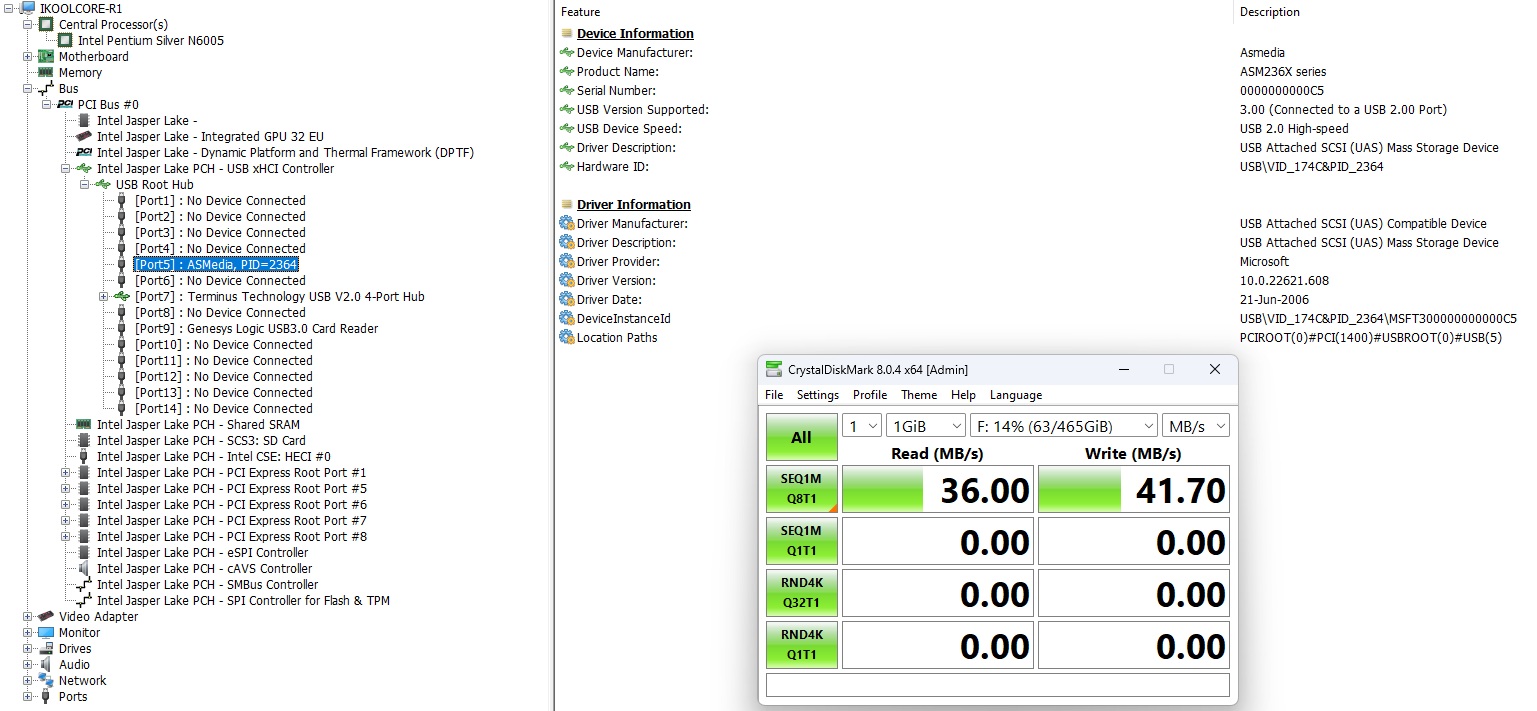1537x711 pixels.
Task: Click the Video Adapter card icon
Action: click(x=46, y=616)
